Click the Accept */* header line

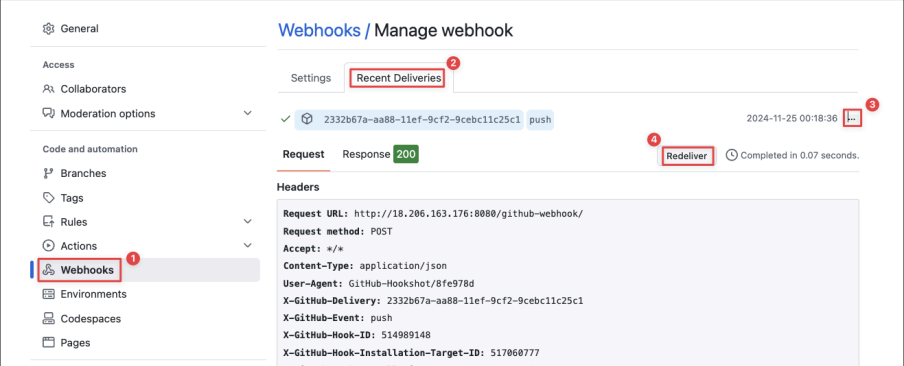tap(315, 248)
